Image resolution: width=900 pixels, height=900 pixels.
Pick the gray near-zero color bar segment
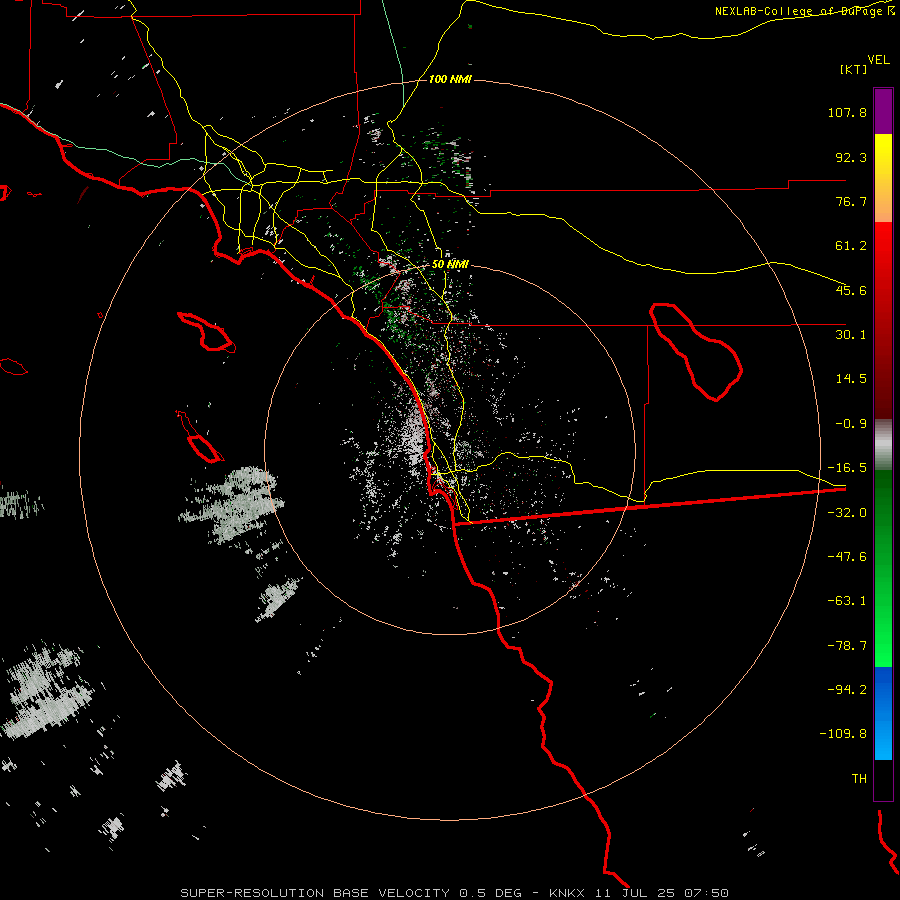click(x=883, y=445)
